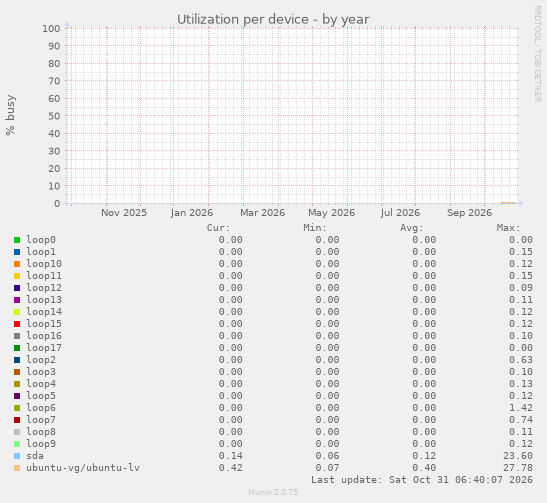Click sda current value 0.14
547x503 pixels.
coord(231,456)
